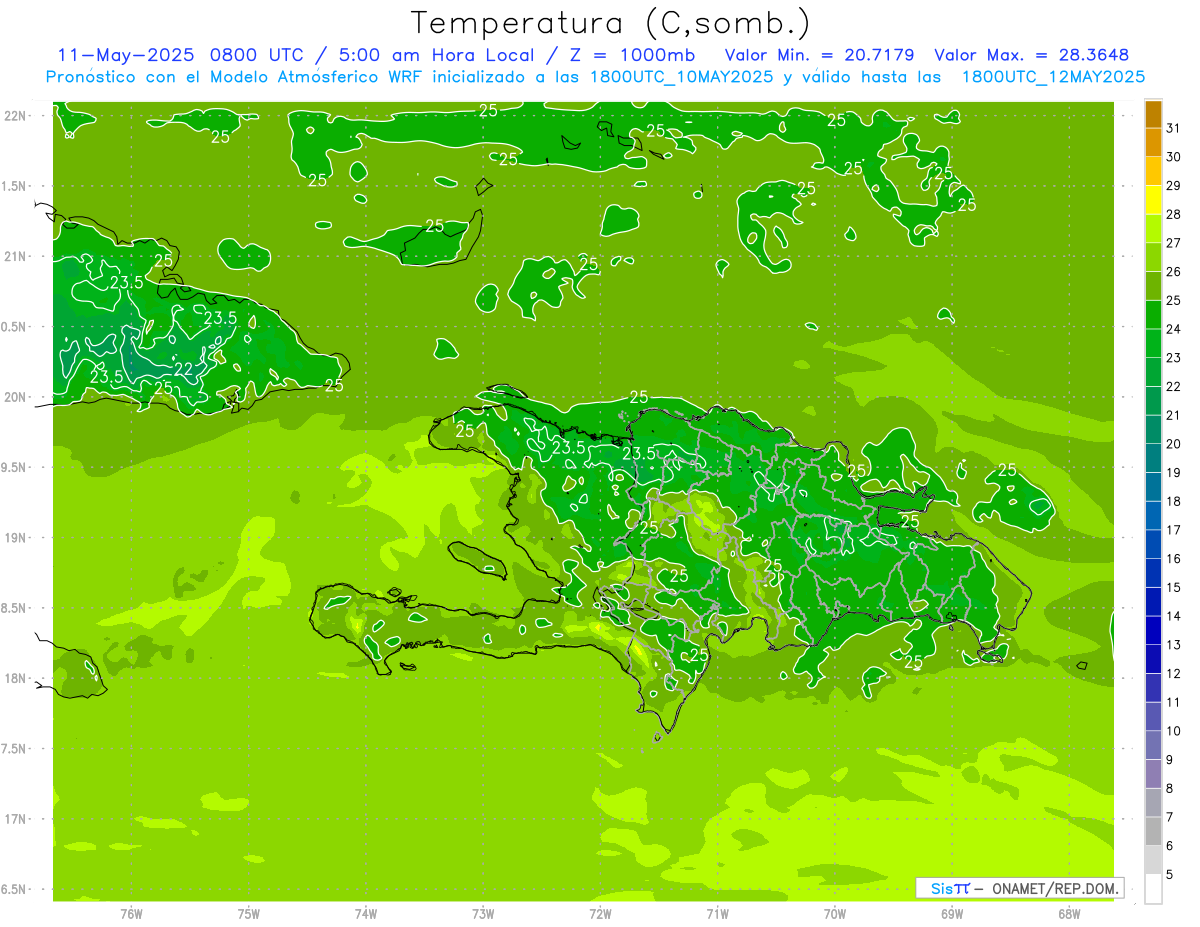Click the '20N' latitude axis label
The image size is (1200, 927).
coord(16,397)
